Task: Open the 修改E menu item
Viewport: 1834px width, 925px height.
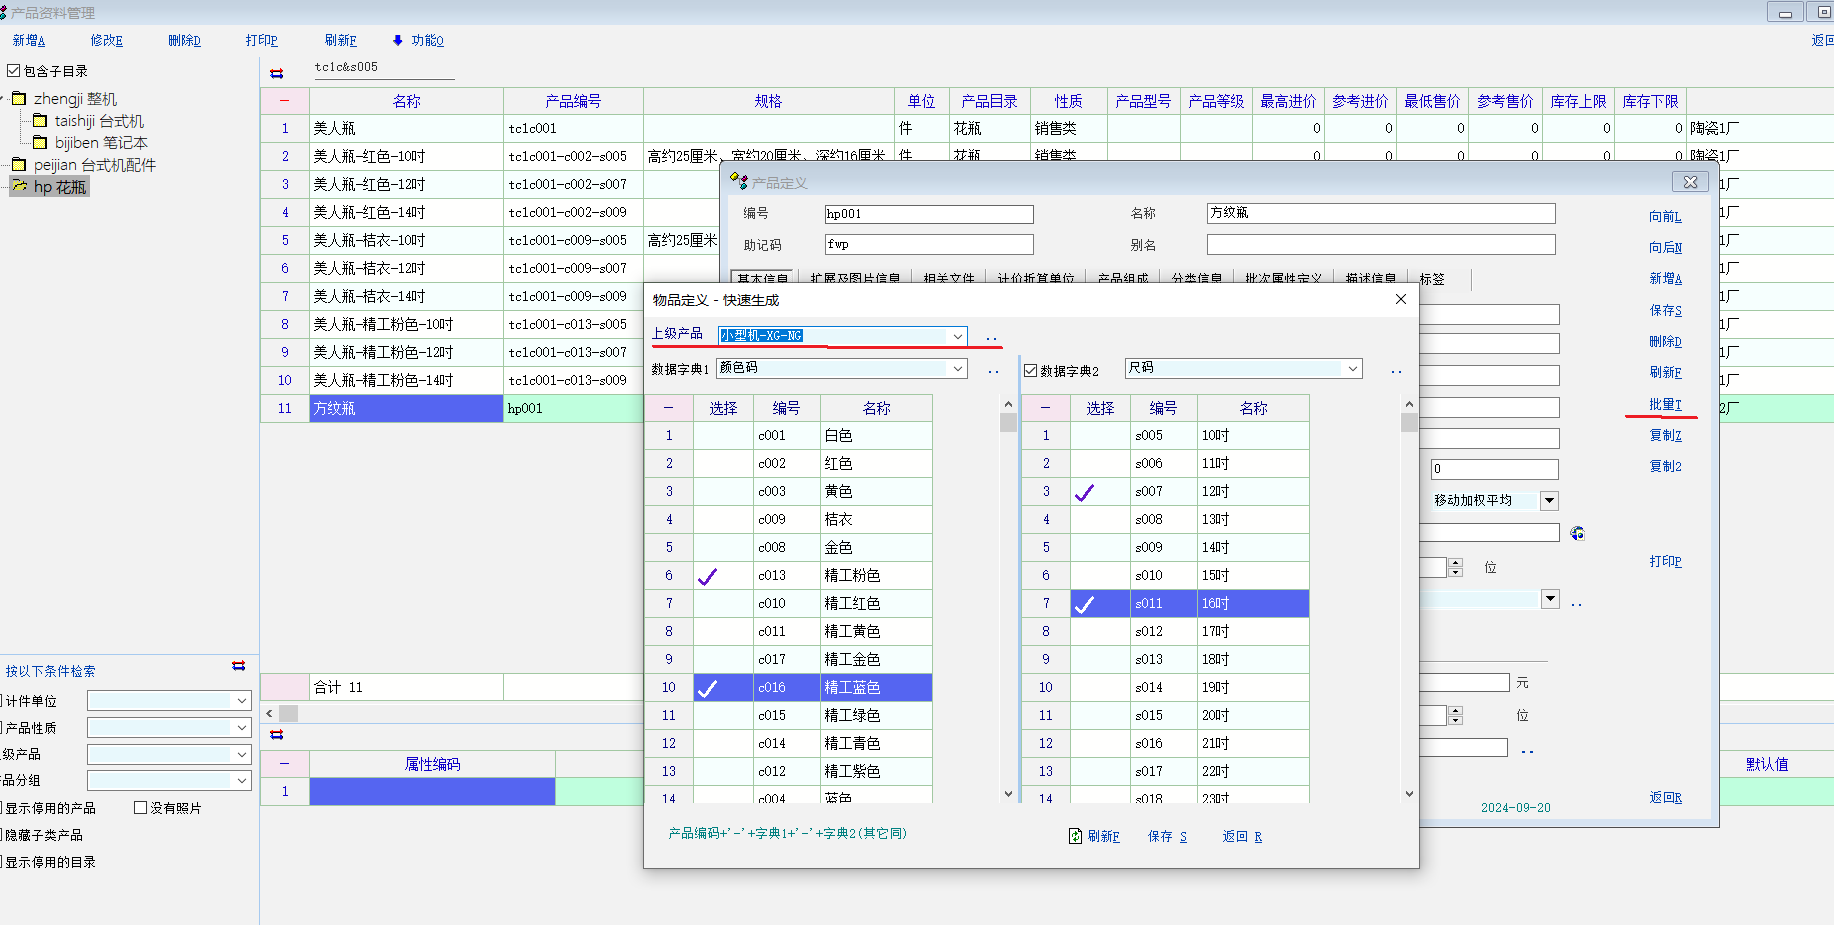Action: pos(106,41)
